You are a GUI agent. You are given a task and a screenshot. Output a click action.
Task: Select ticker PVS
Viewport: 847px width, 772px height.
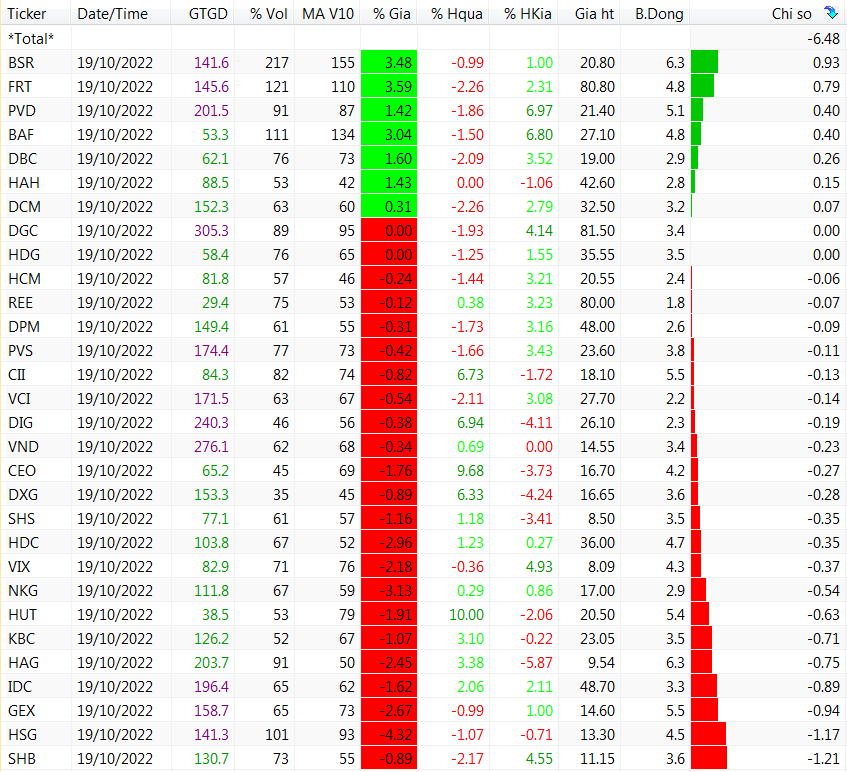21,351
